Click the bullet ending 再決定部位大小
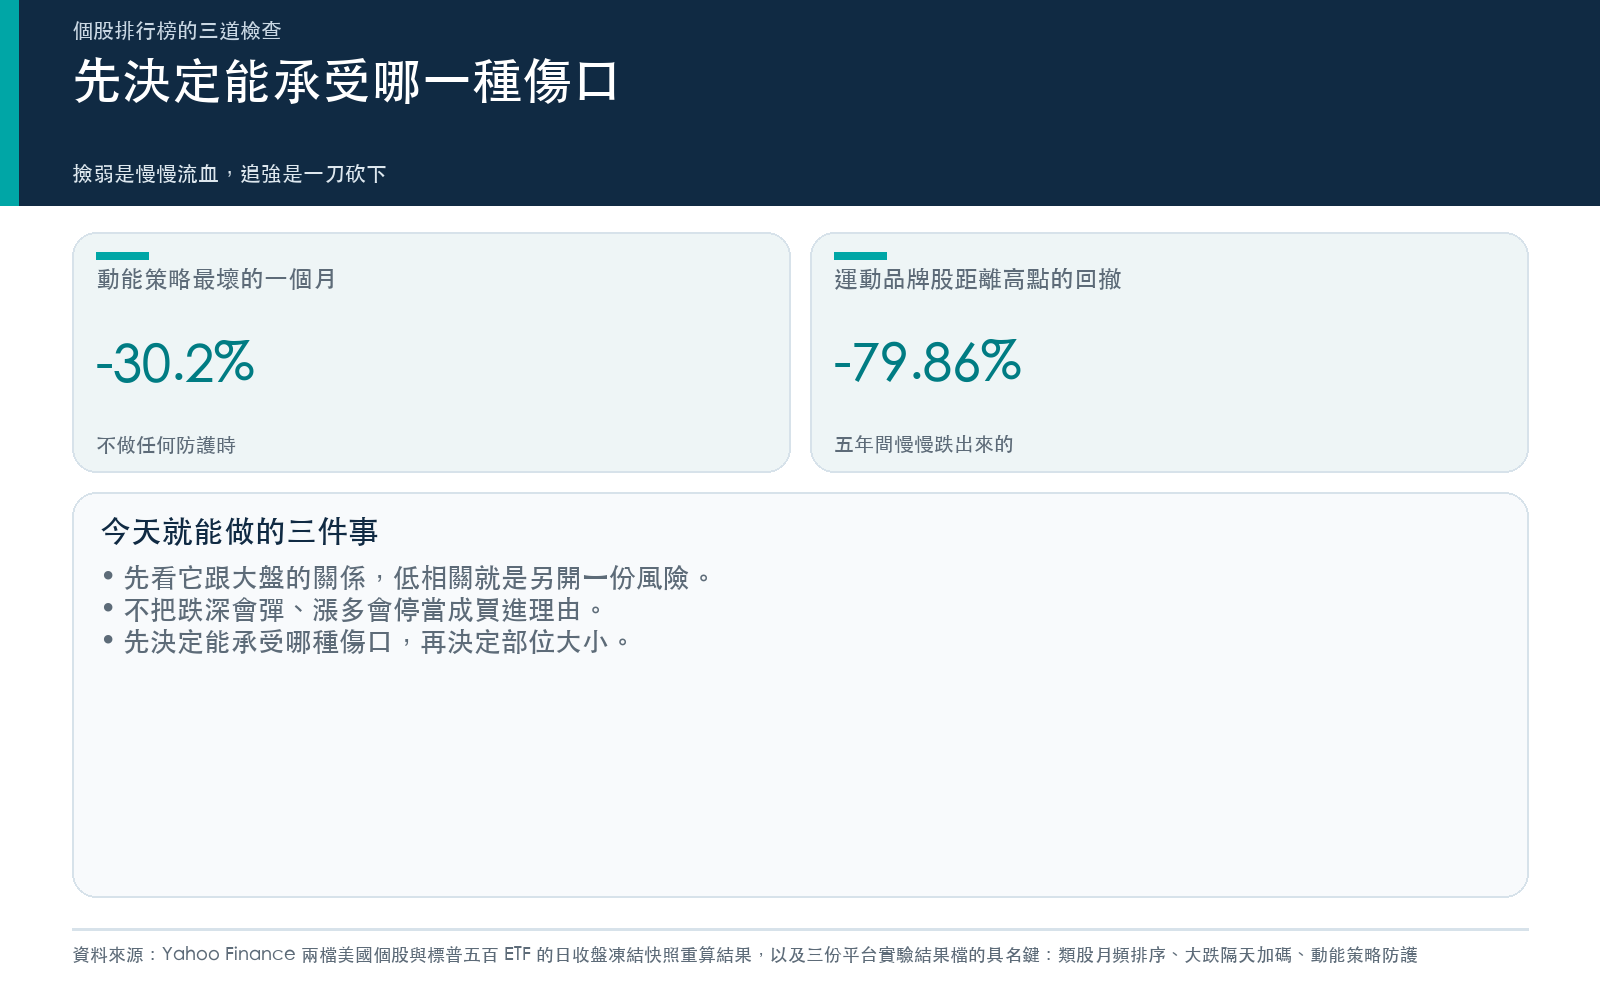The height and width of the screenshot is (1000, 1600). (x=366, y=642)
